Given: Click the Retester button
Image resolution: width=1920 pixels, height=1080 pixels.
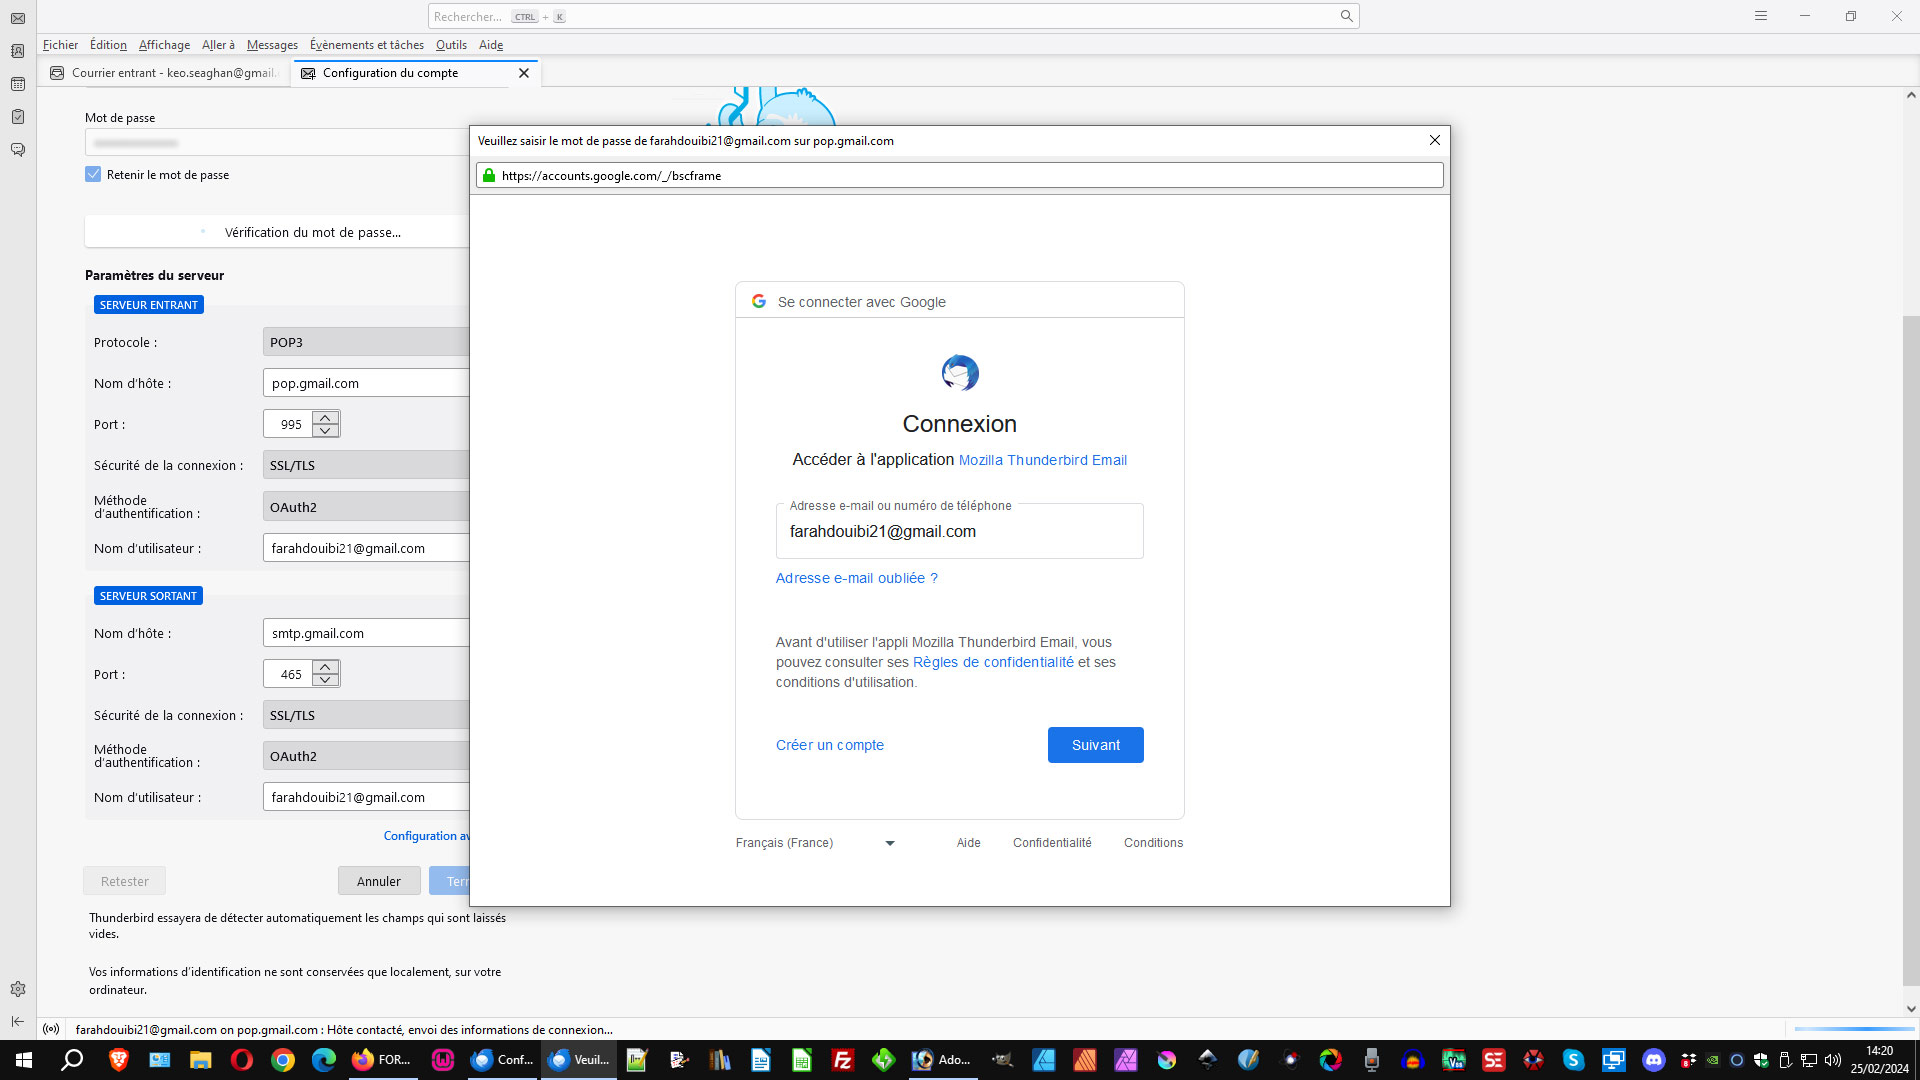Looking at the screenshot, I should [124, 881].
